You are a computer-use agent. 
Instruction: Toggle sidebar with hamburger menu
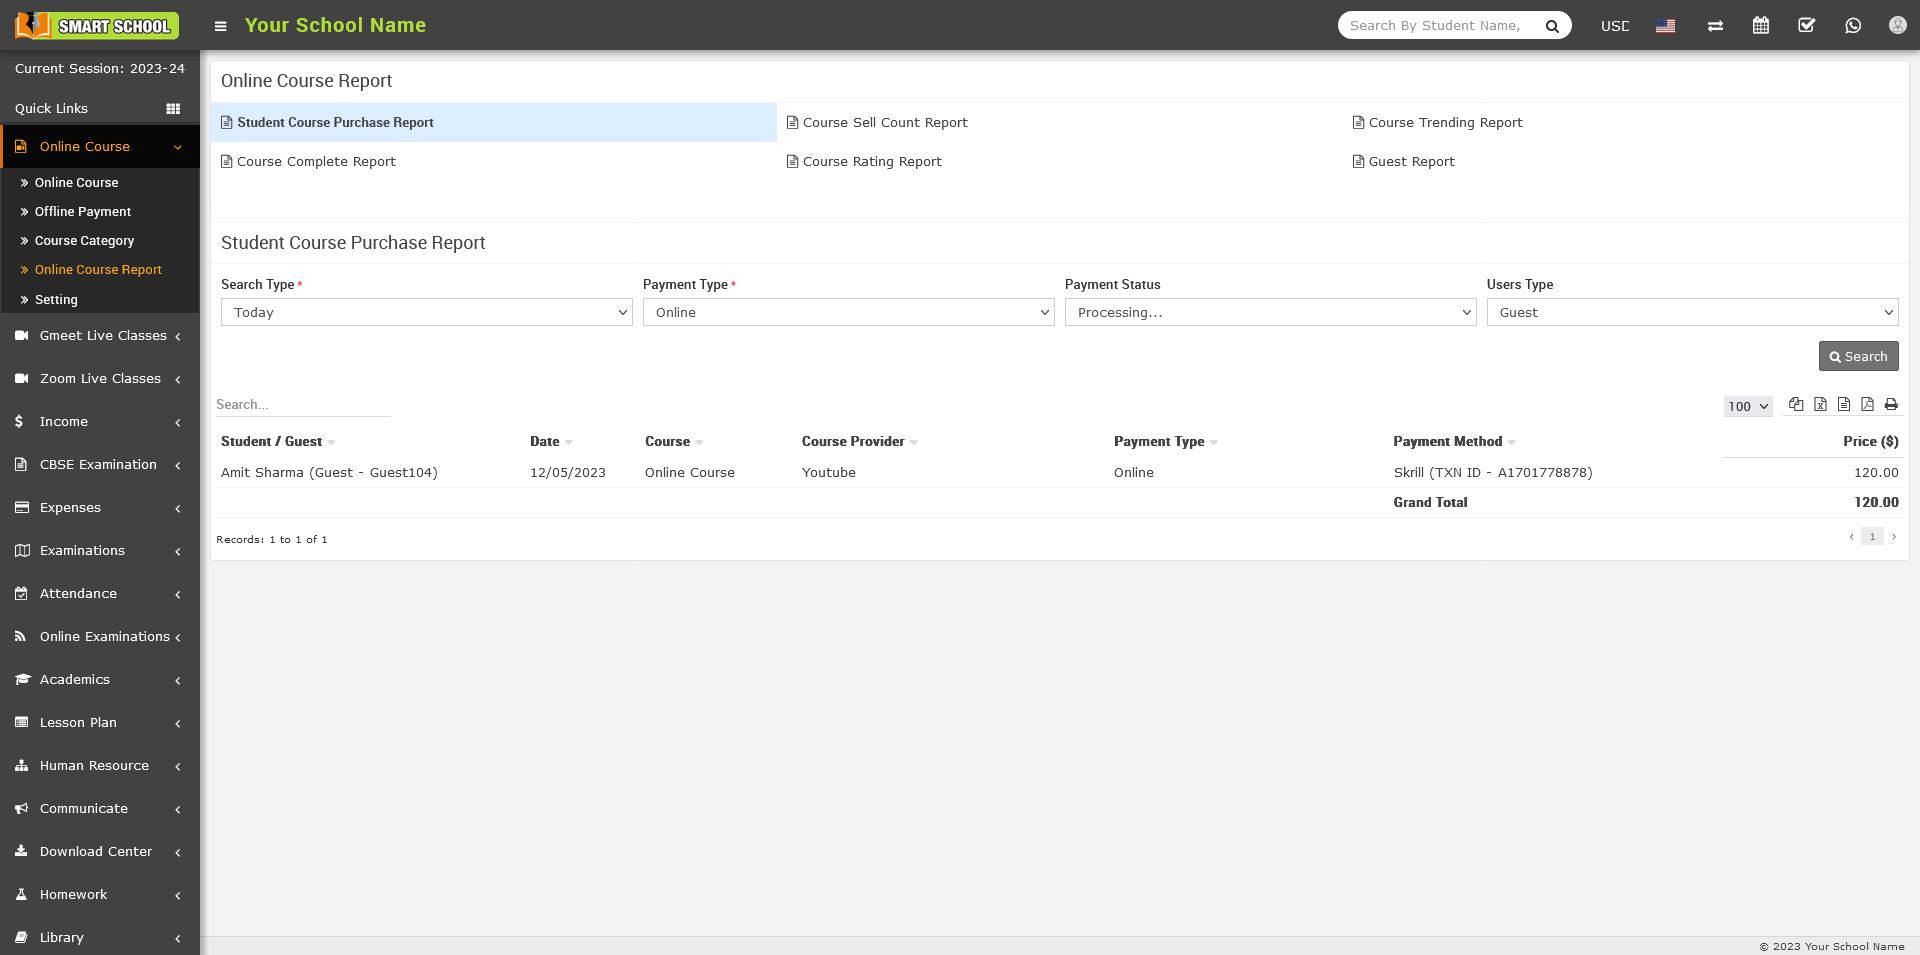(221, 27)
